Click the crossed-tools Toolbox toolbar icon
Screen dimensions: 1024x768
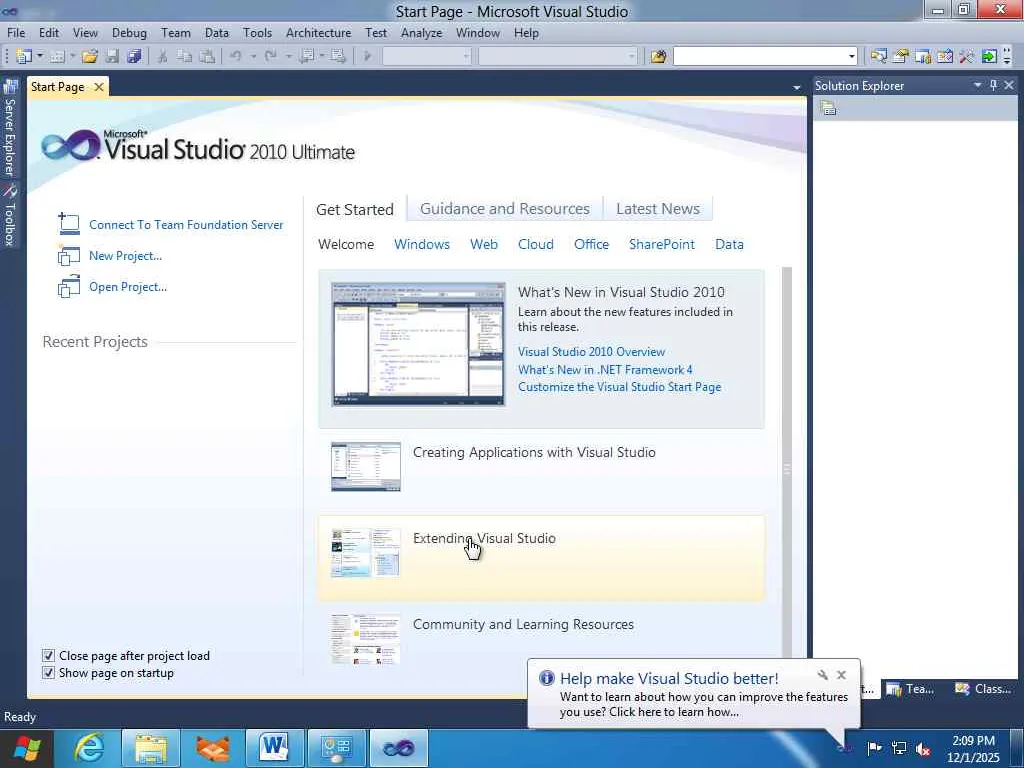tap(967, 56)
